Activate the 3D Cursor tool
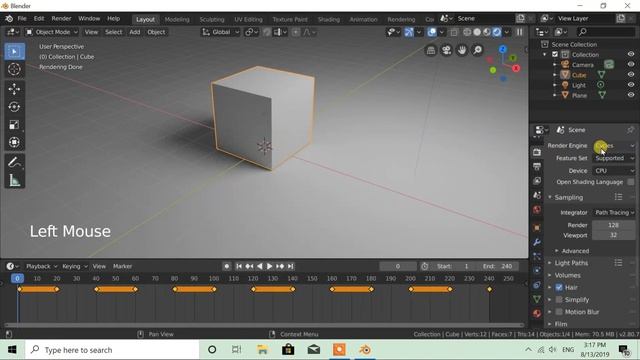Image resolution: width=640 pixels, height=360 pixels. pos(14,69)
